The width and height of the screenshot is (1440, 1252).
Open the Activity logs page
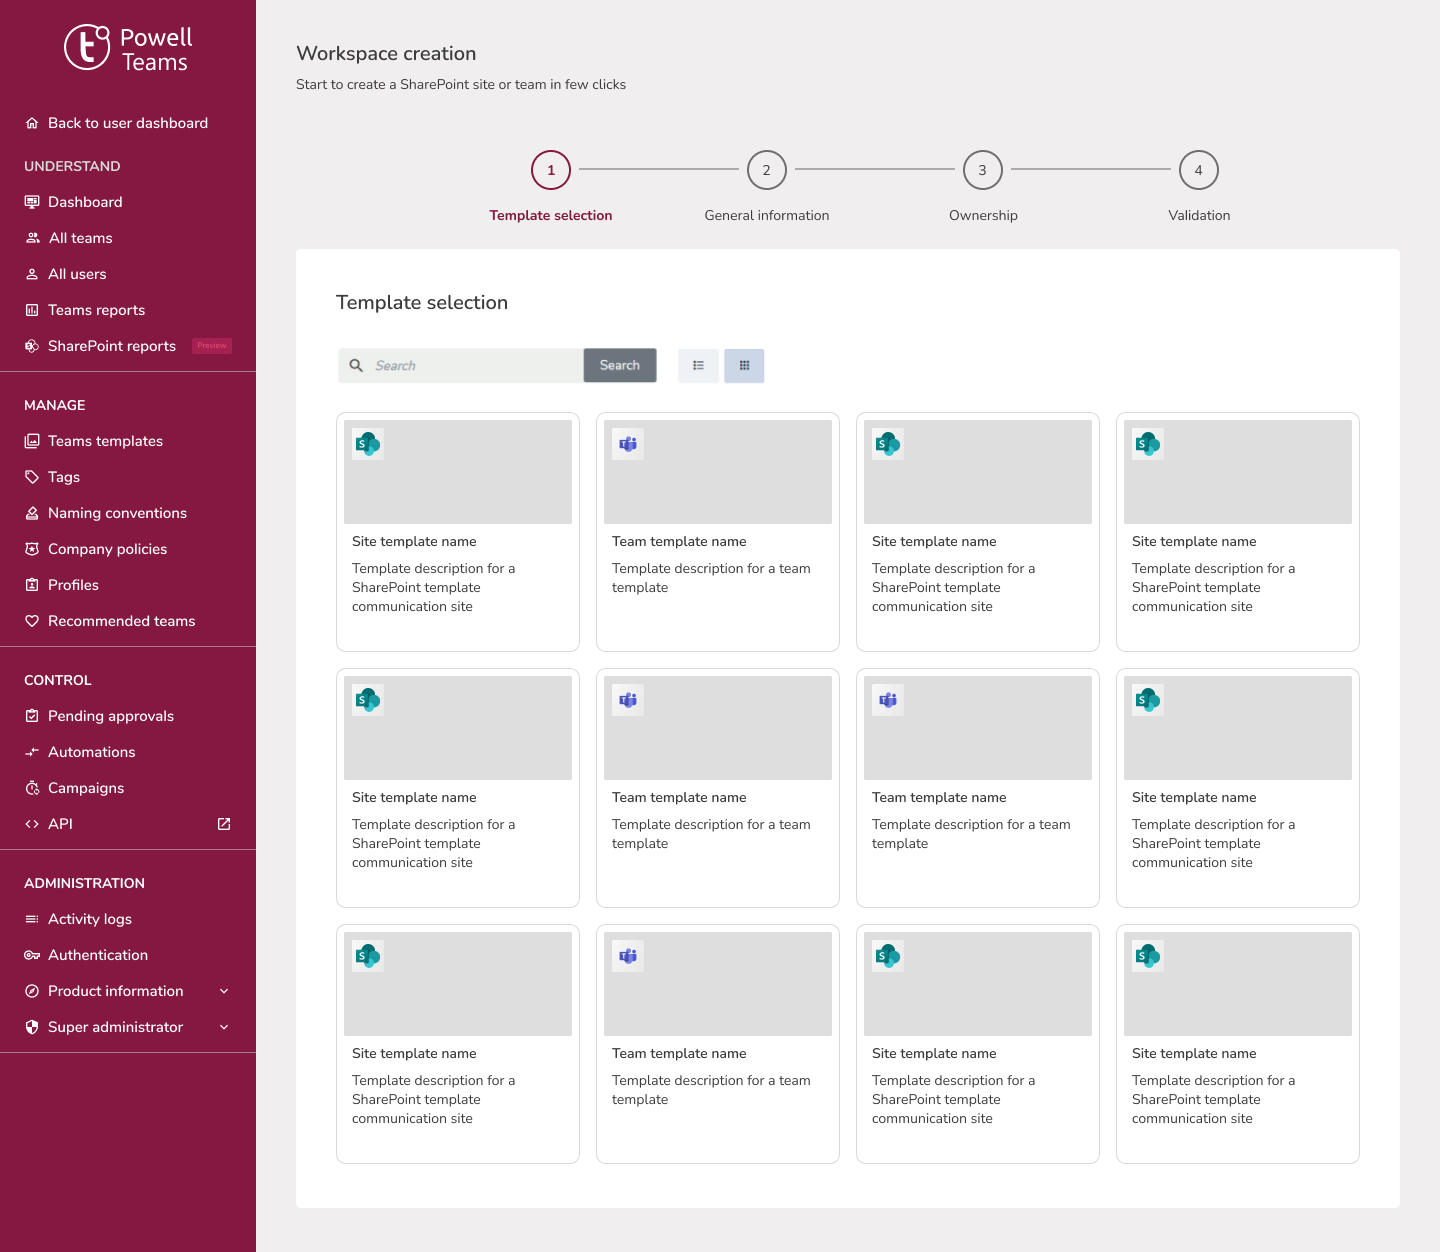(91, 919)
